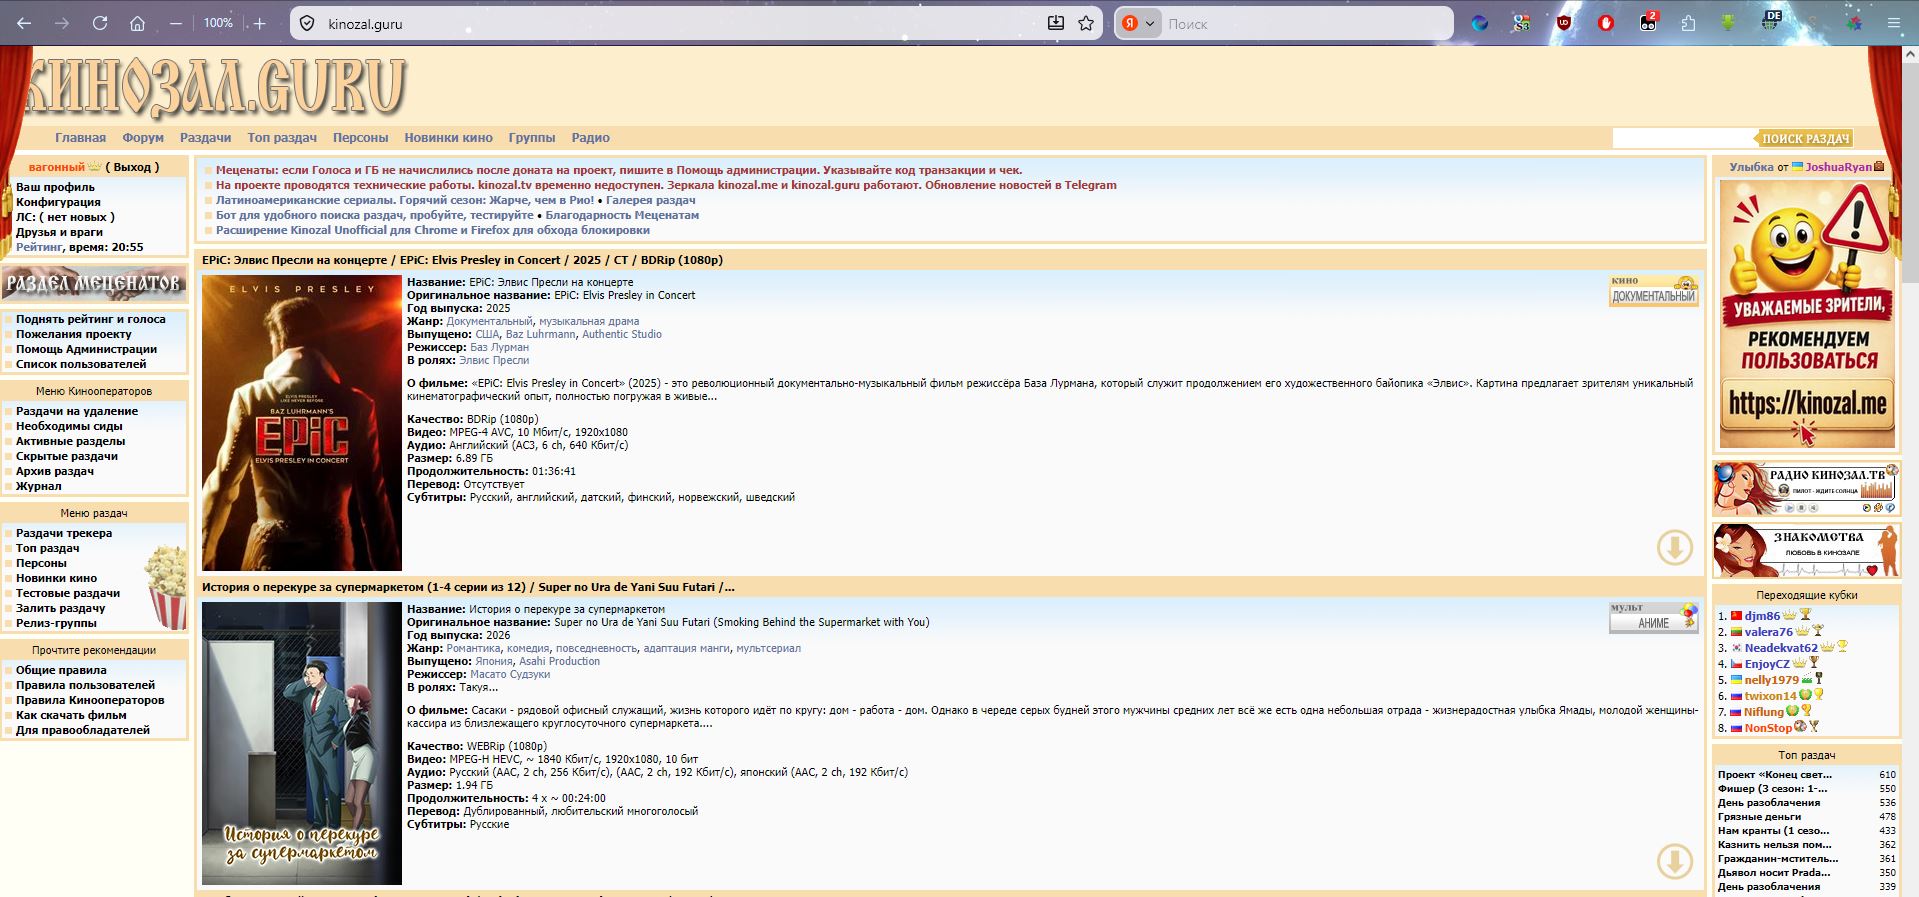Click the 100% zoom level indicator
Image resolution: width=1919 pixels, height=897 pixels.
(218, 23)
